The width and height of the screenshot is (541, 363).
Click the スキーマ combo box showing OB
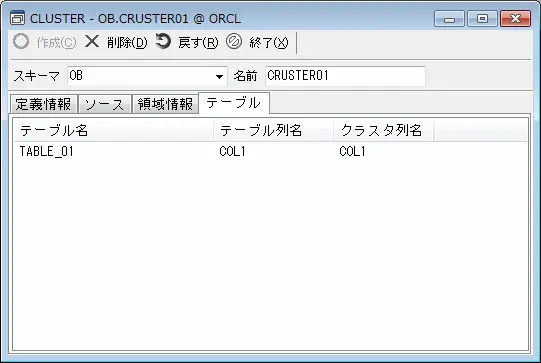pos(147,76)
